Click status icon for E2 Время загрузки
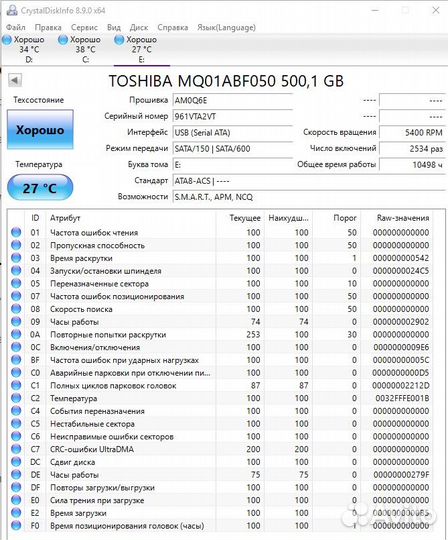 coord(16,513)
